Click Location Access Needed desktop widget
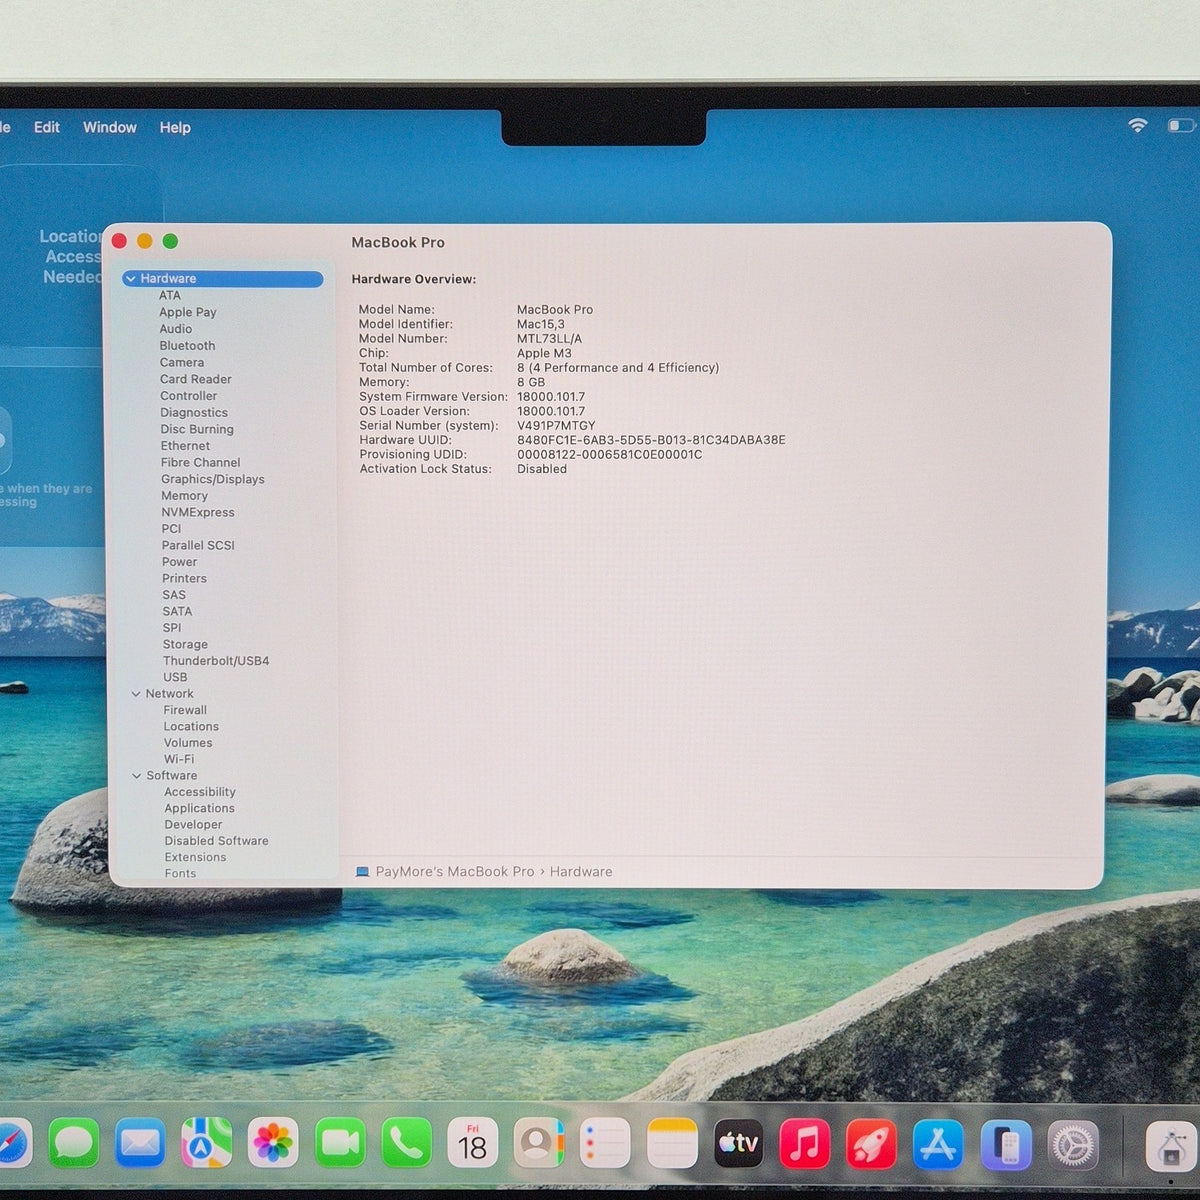 coord(70,257)
